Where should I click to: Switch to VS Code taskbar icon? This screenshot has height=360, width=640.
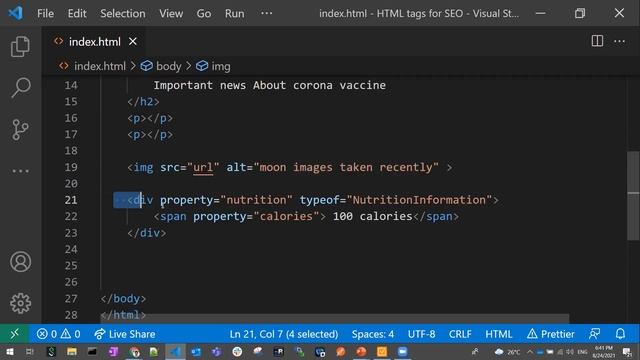coord(176,352)
